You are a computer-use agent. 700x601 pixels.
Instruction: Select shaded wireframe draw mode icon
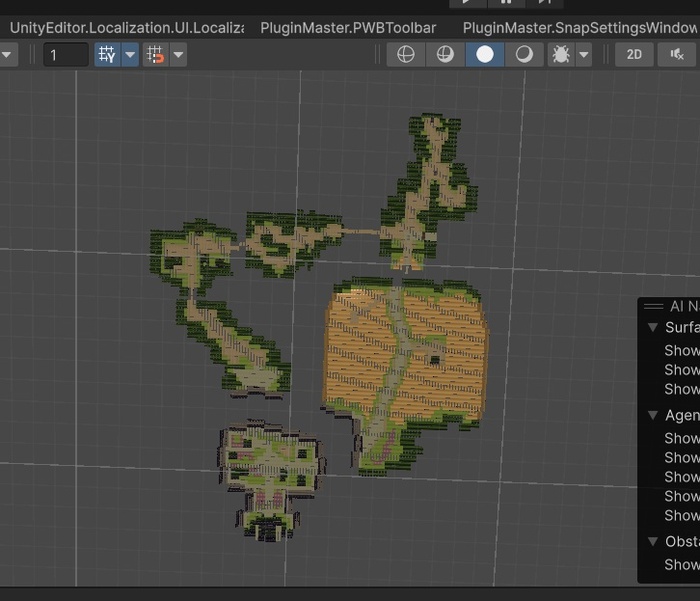[445, 54]
